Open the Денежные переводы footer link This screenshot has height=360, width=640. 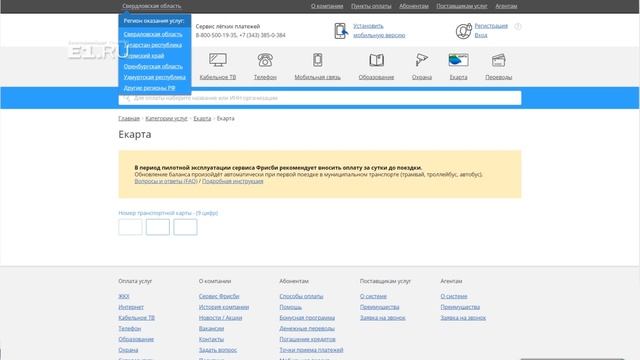point(307,329)
